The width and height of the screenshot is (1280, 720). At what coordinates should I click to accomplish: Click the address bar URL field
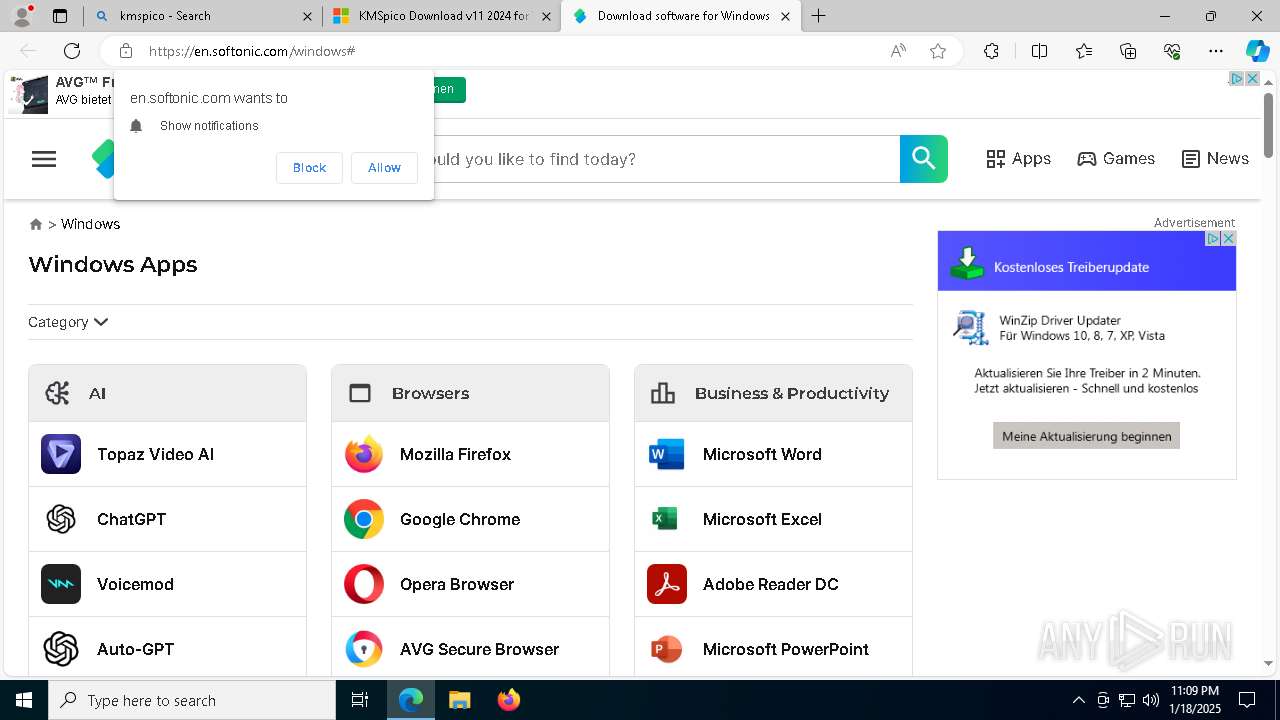(510, 51)
